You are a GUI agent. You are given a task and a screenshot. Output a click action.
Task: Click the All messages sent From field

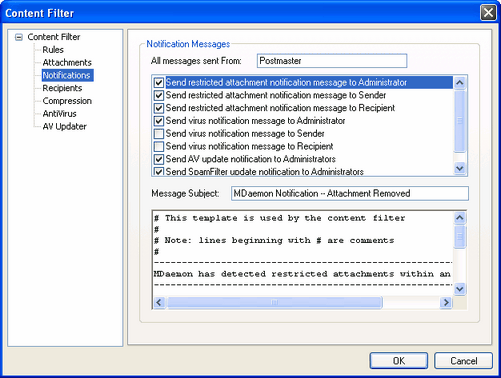tap(332, 61)
